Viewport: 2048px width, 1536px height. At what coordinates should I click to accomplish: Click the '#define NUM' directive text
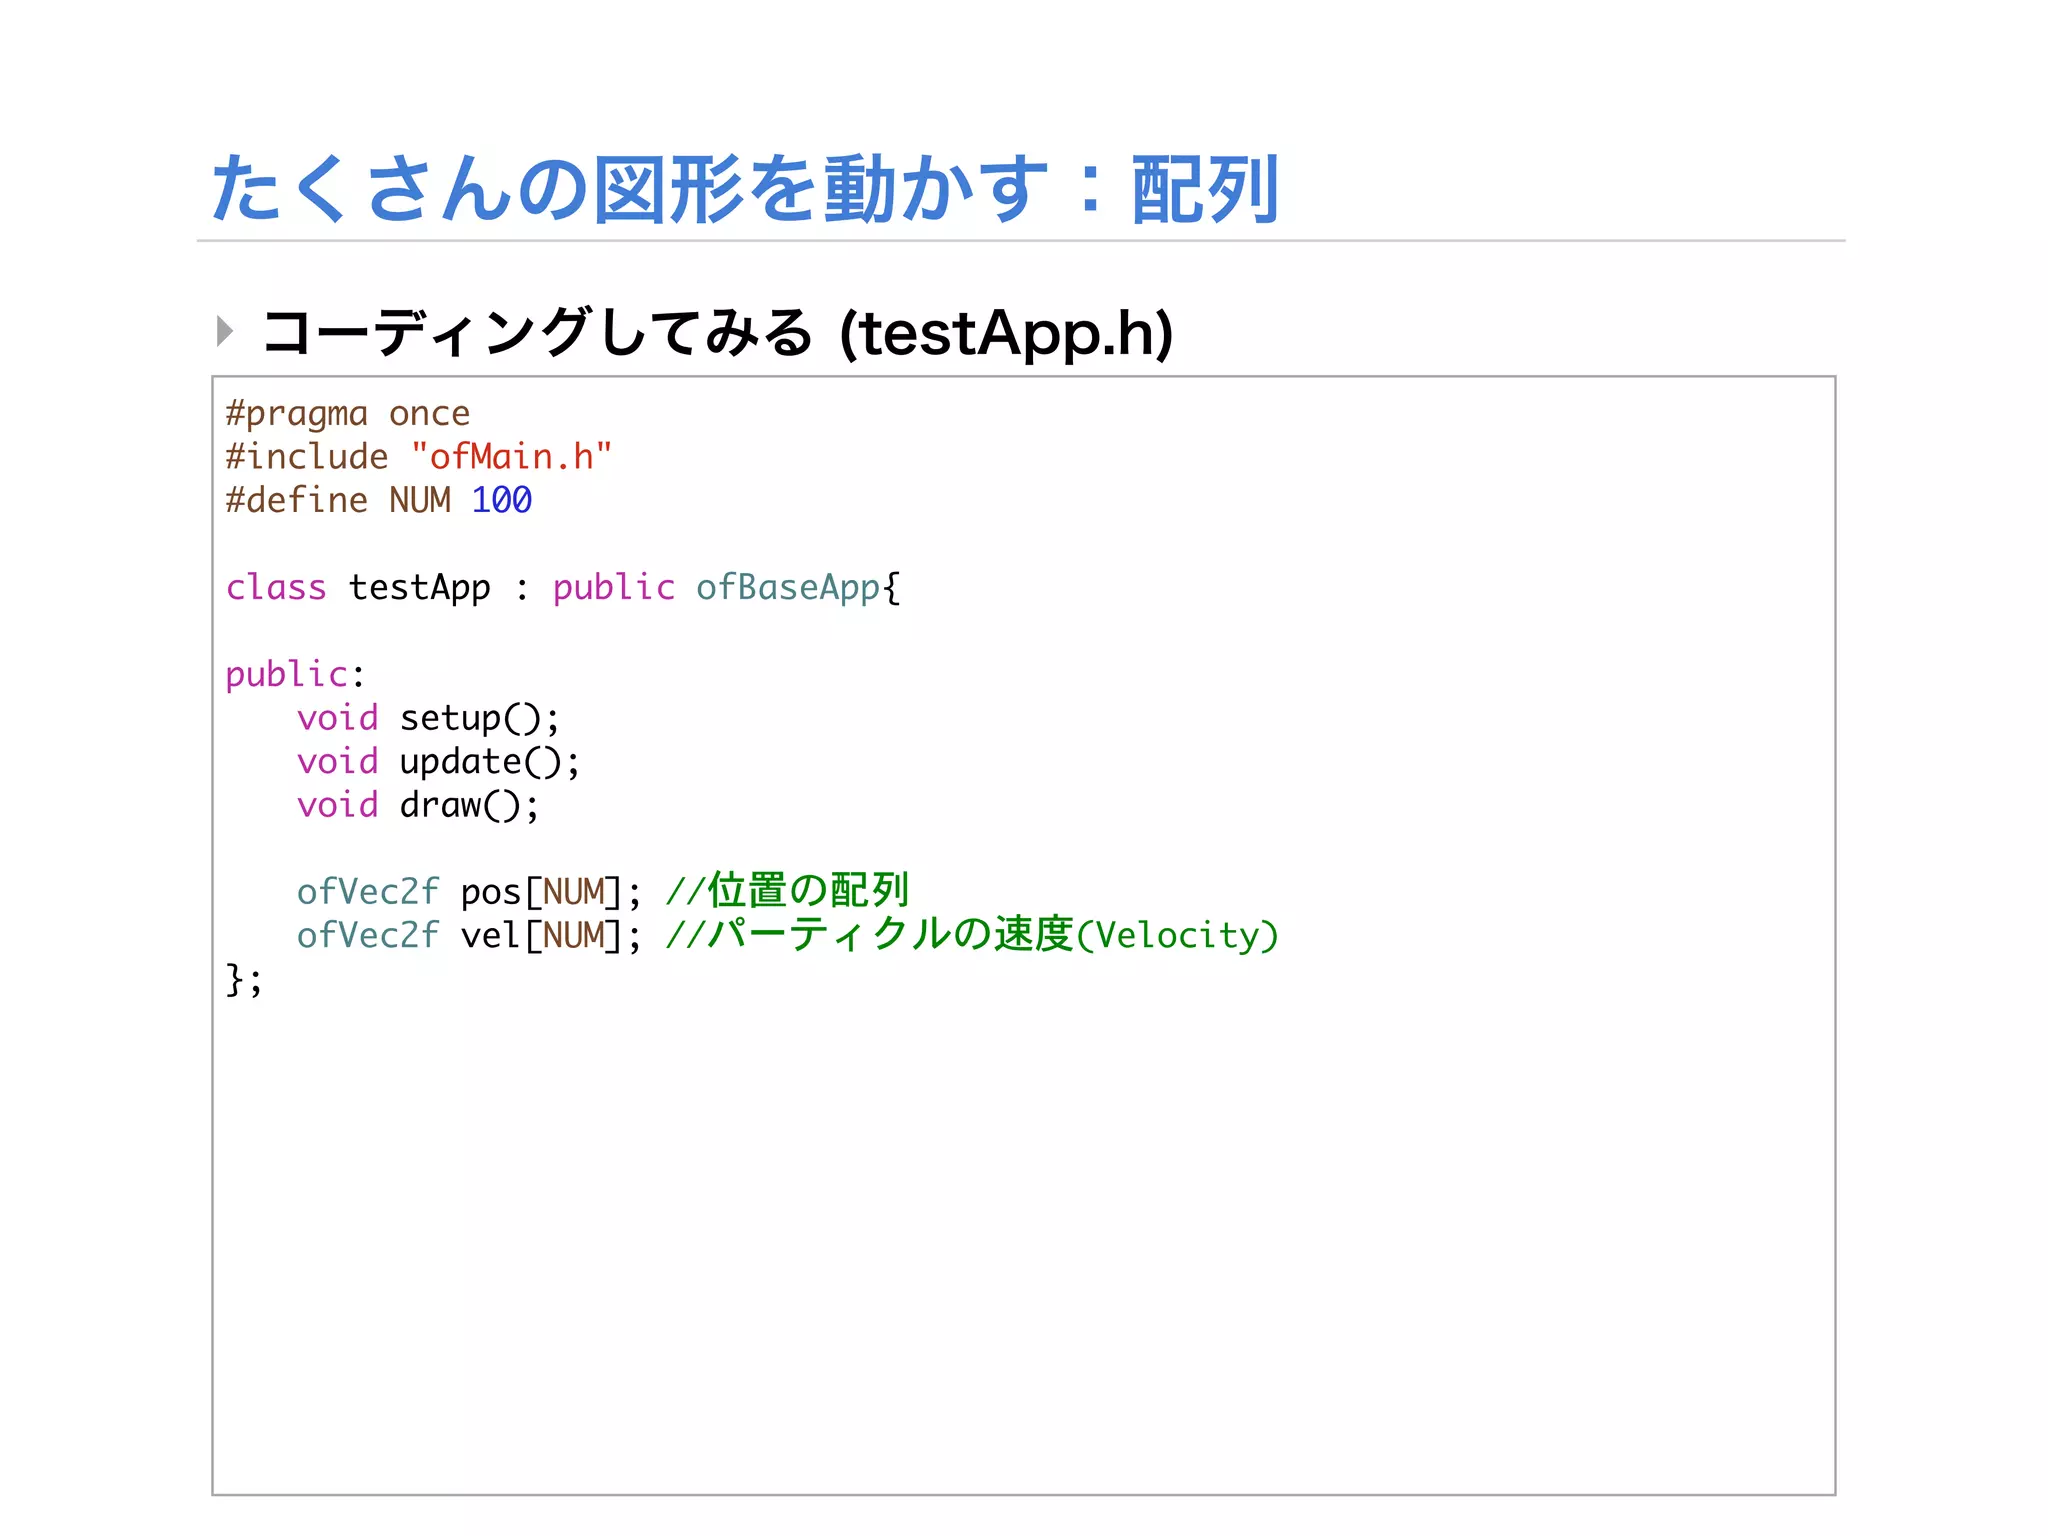(338, 500)
